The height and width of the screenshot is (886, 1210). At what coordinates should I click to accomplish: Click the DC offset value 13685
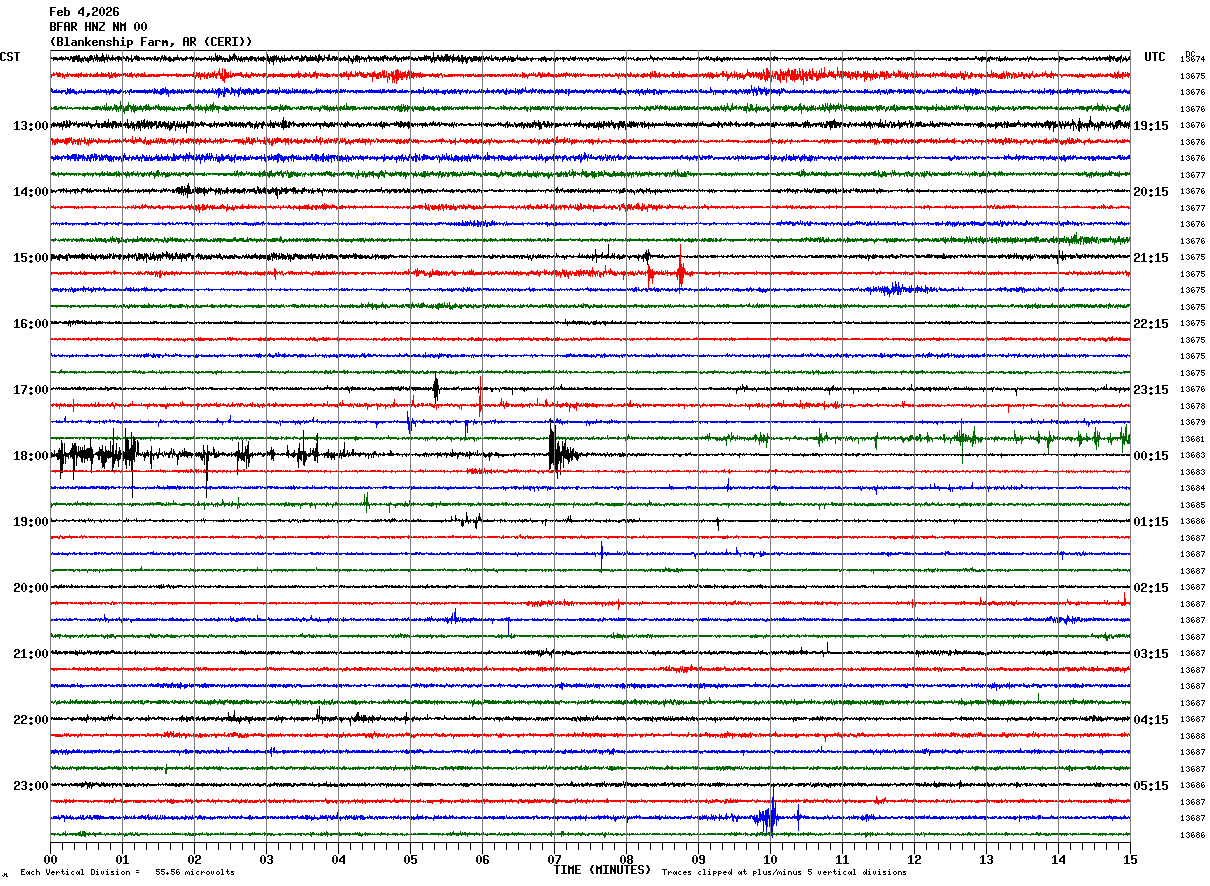click(x=1192, y=505)
